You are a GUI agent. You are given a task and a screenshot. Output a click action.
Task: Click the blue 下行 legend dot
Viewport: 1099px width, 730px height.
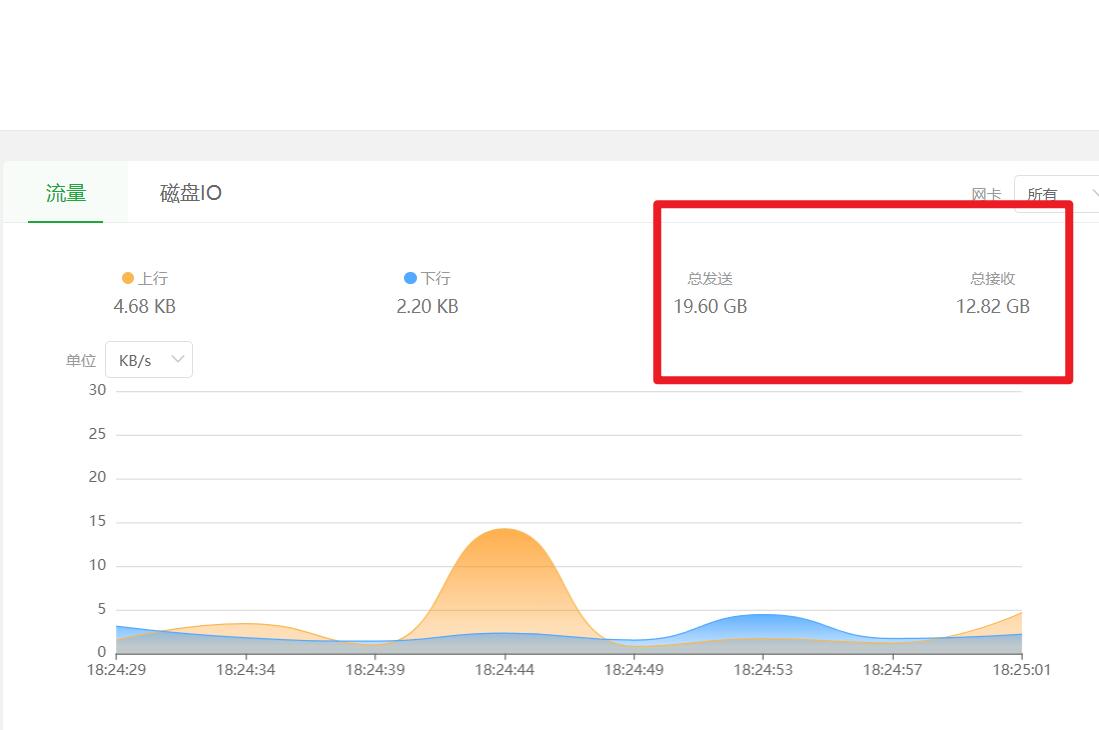point(411,278)
